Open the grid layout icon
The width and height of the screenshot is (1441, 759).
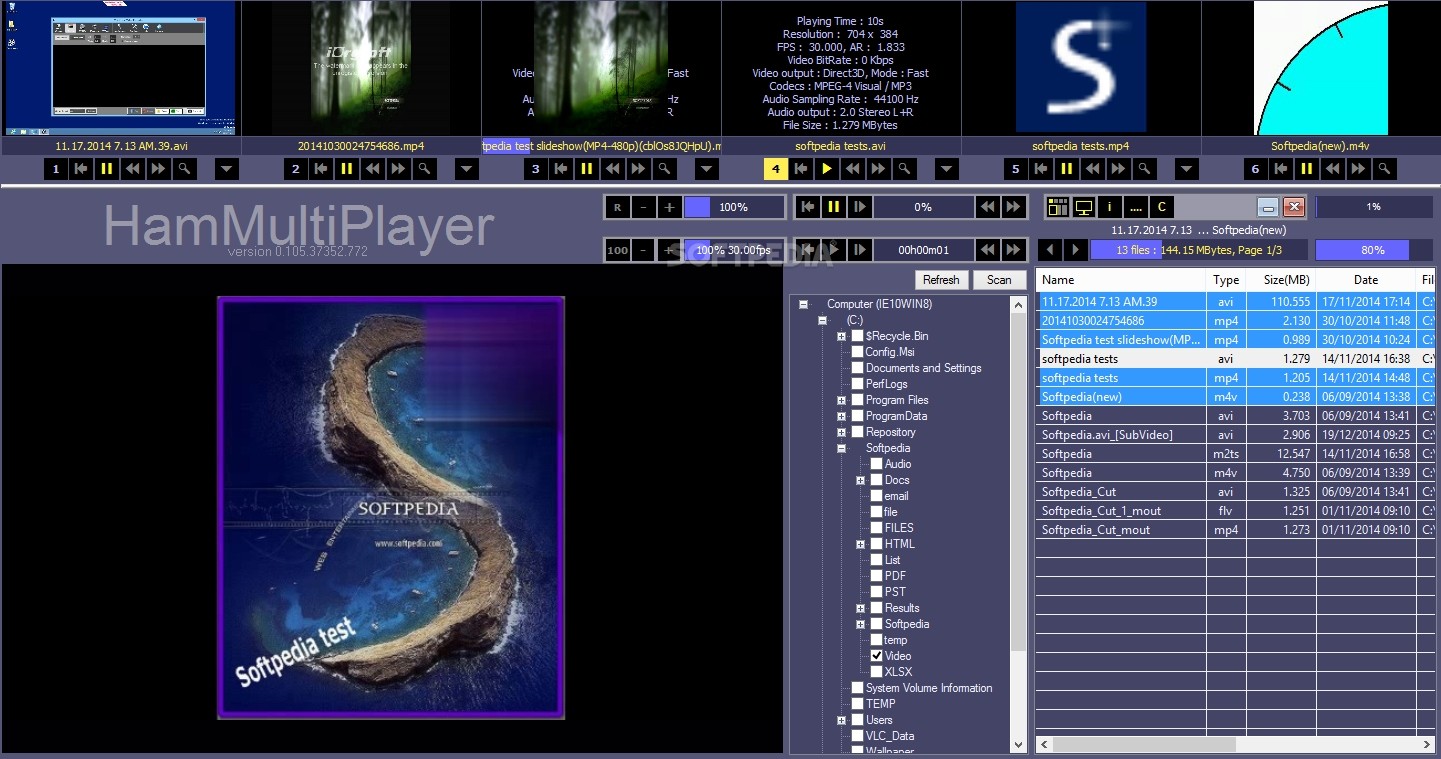[1057, 207]
